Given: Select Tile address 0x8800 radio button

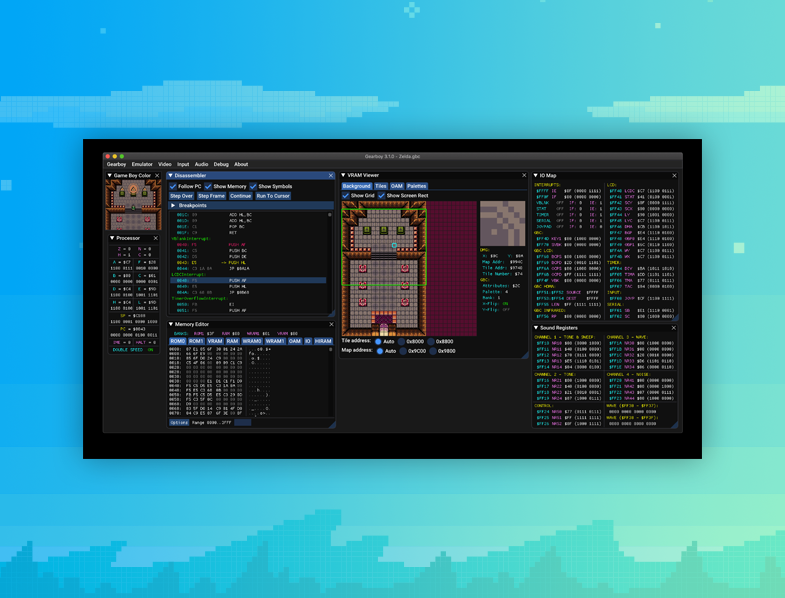Looking at the screenshot, I should (x=431, y=342).
